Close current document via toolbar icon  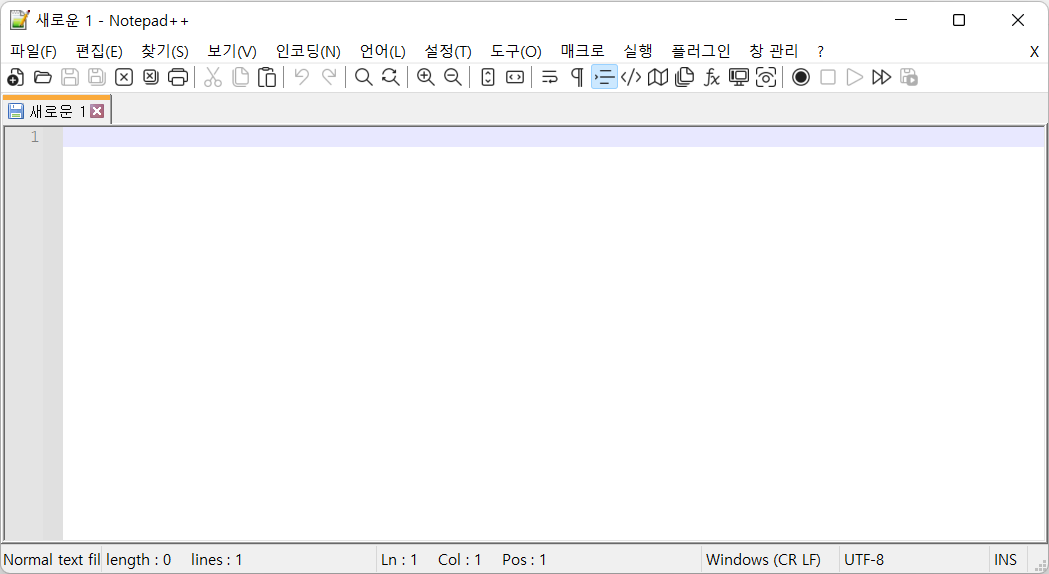coord(124,78)
